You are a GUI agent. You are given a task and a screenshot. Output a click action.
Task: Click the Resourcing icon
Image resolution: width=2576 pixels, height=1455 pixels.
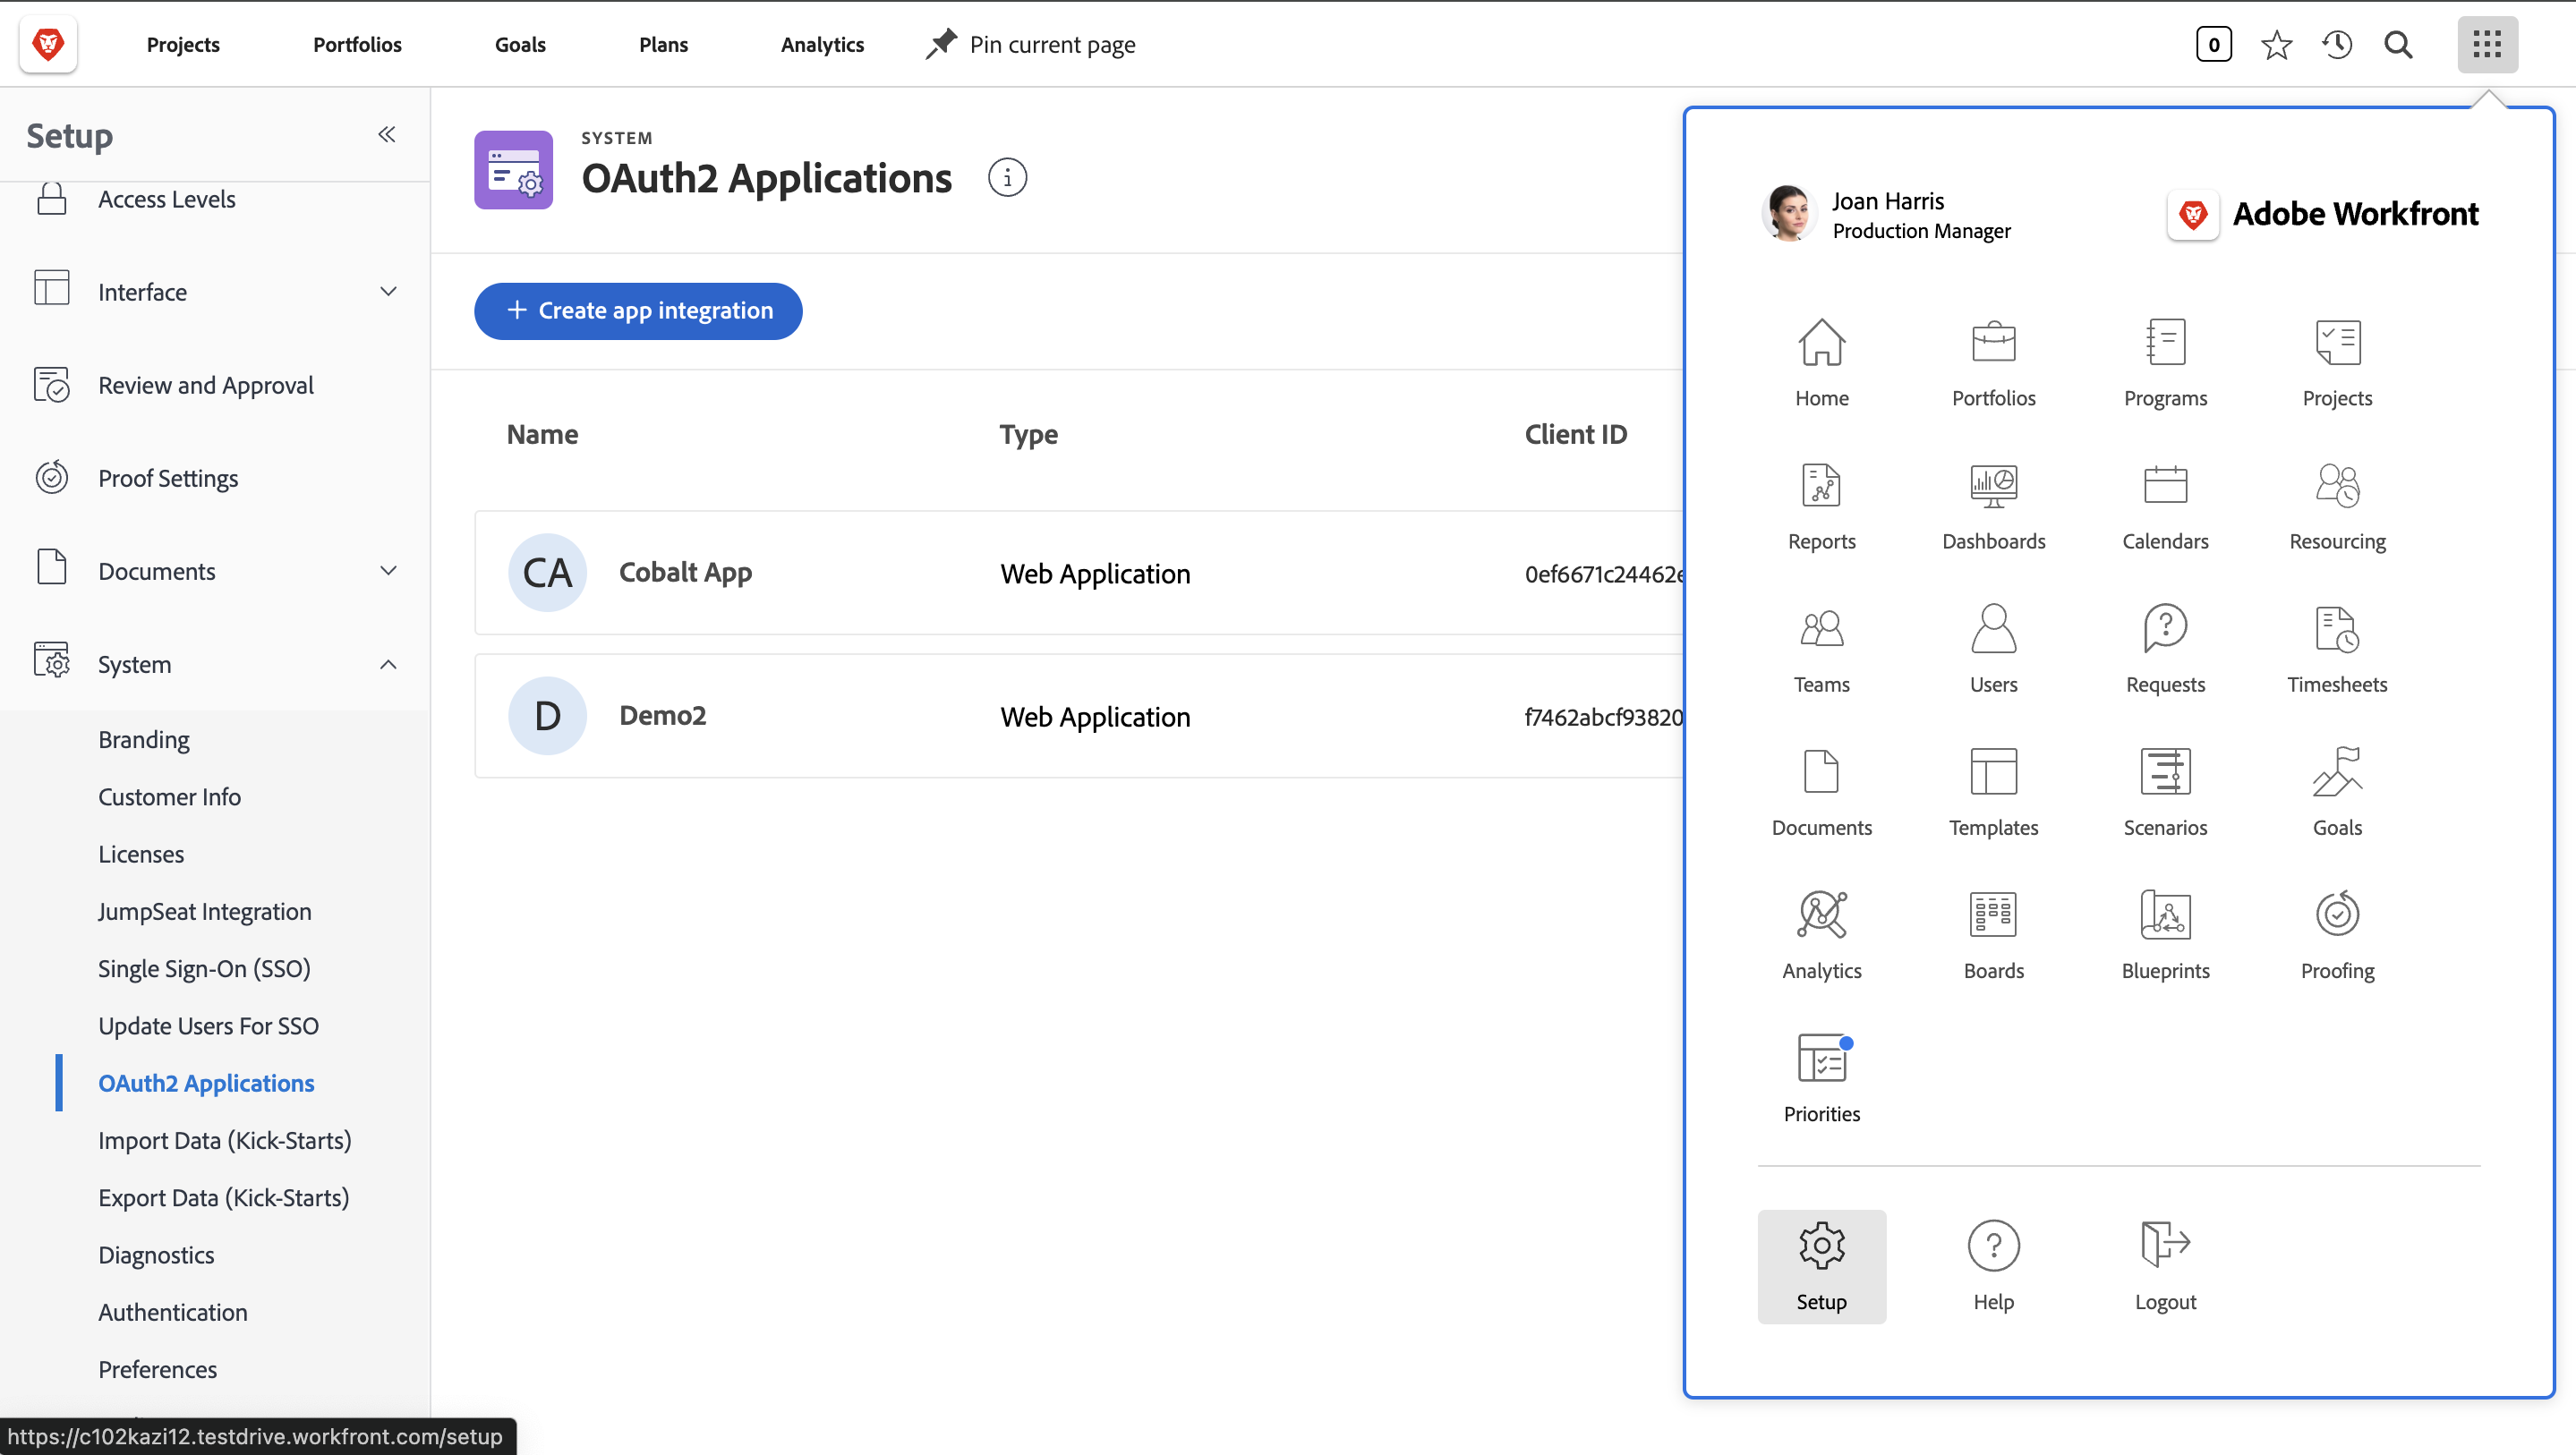[2337, 502]
